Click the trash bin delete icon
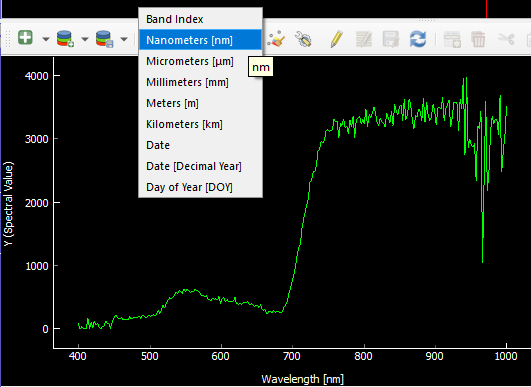This screenshot has height=387, width=531. coord(478,39)
